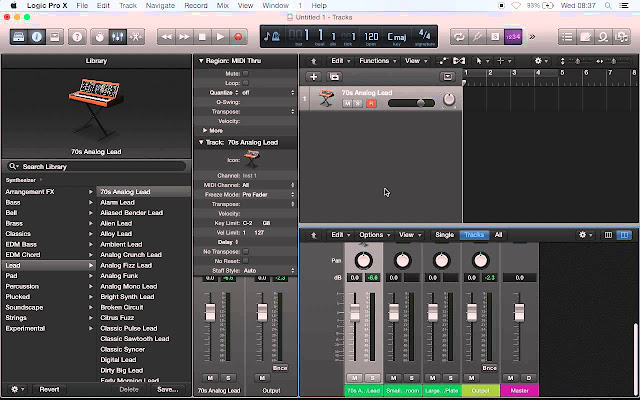Image resolution: width=640 pixels, height=400 pixels.
Task: Toggle the automation button in Tracks area
Action: 442,61
